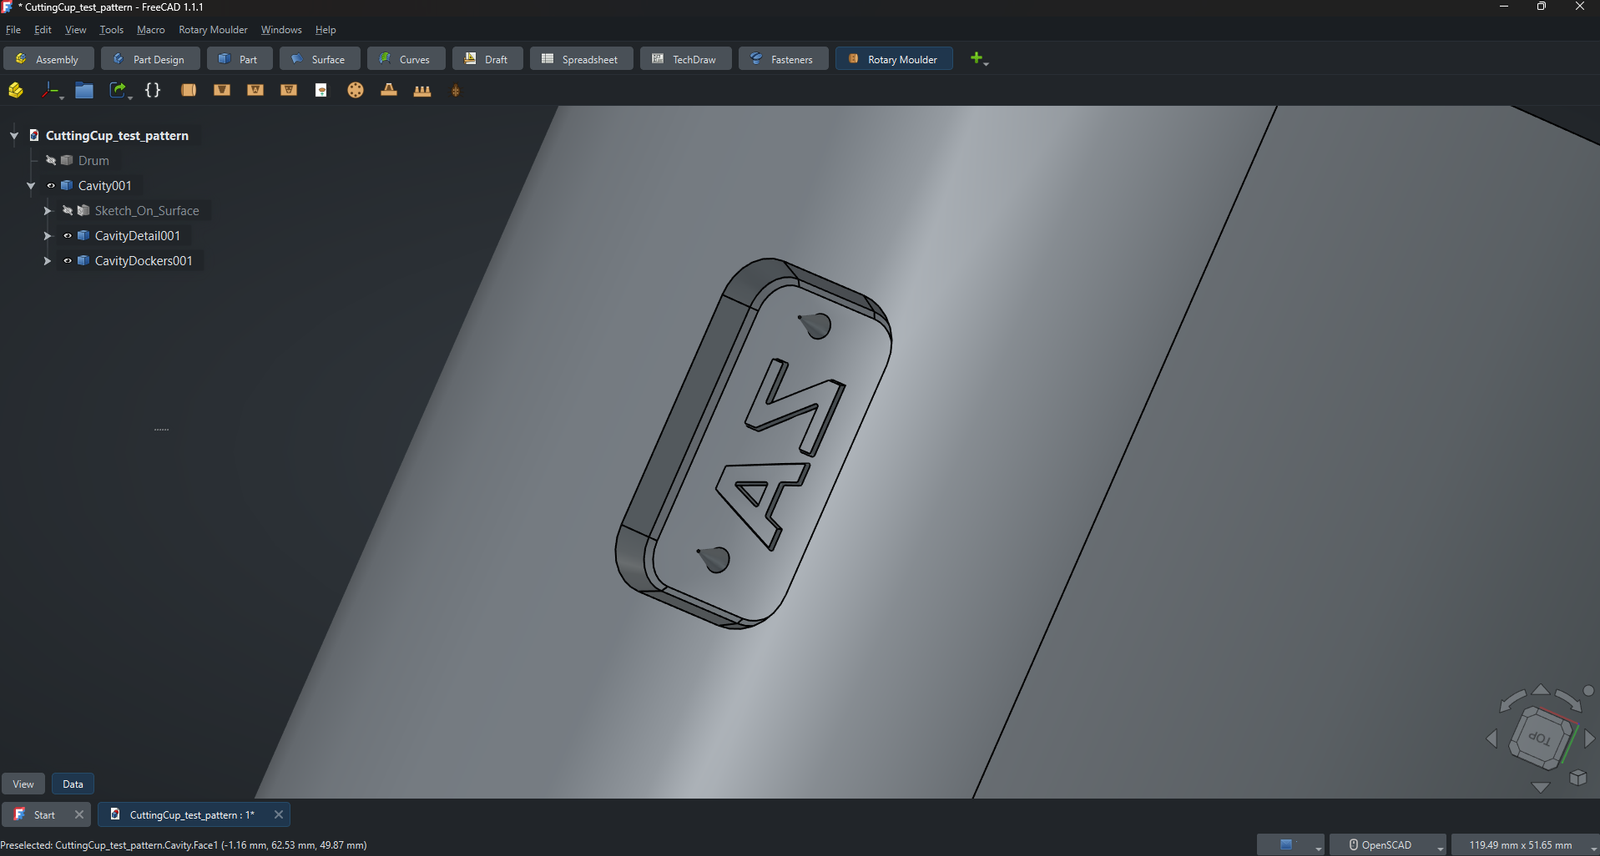
Task: Toggle visibility eye of Cavity001
Action: (x=51, y=185)
